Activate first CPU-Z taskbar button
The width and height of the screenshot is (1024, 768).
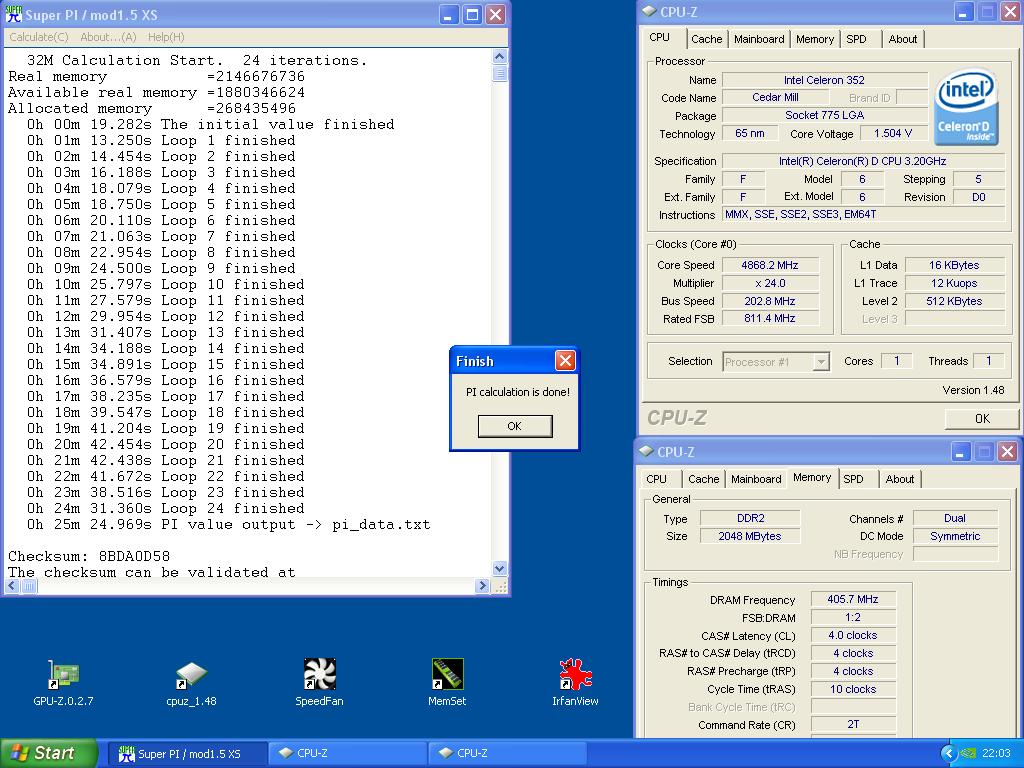click(349, 753)
